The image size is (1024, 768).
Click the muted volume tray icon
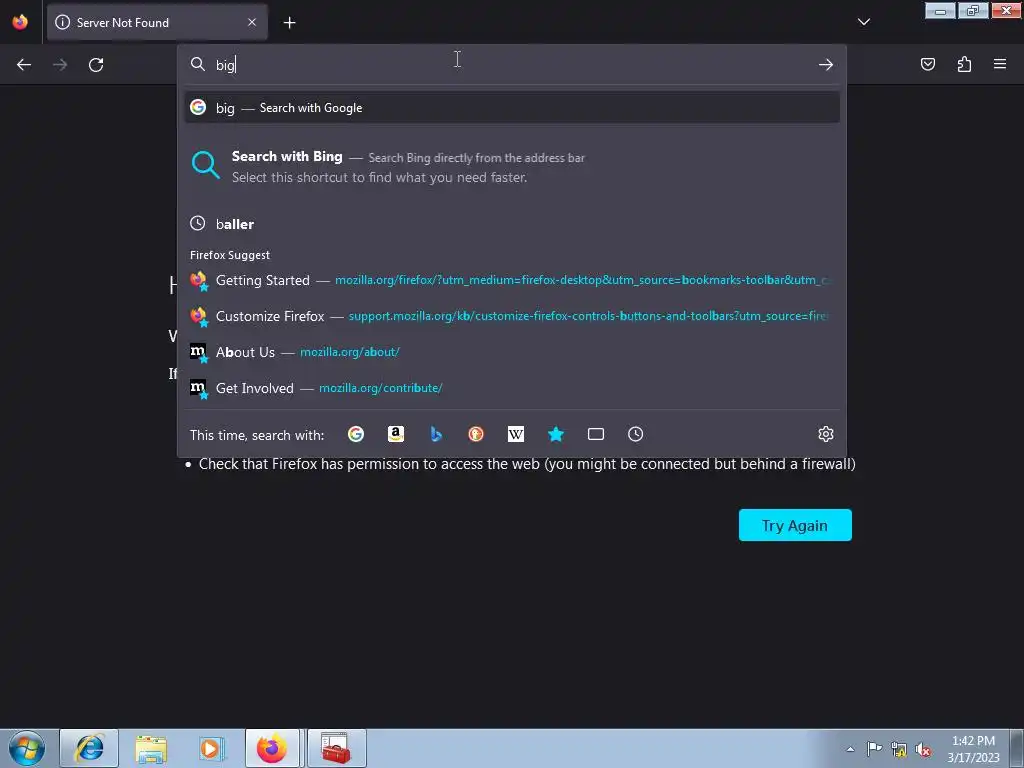point(923,750)
